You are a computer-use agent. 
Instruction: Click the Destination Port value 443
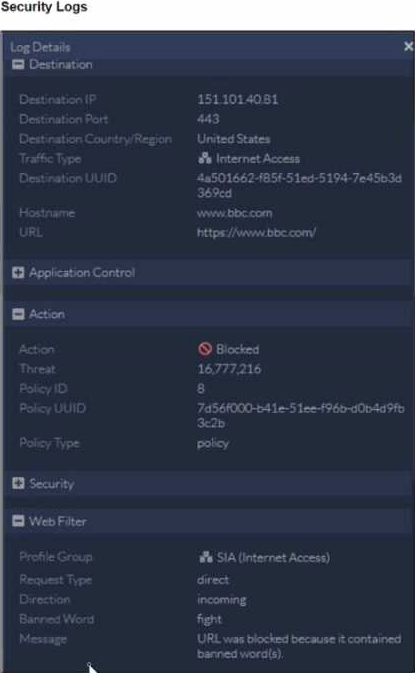(208, 119)
